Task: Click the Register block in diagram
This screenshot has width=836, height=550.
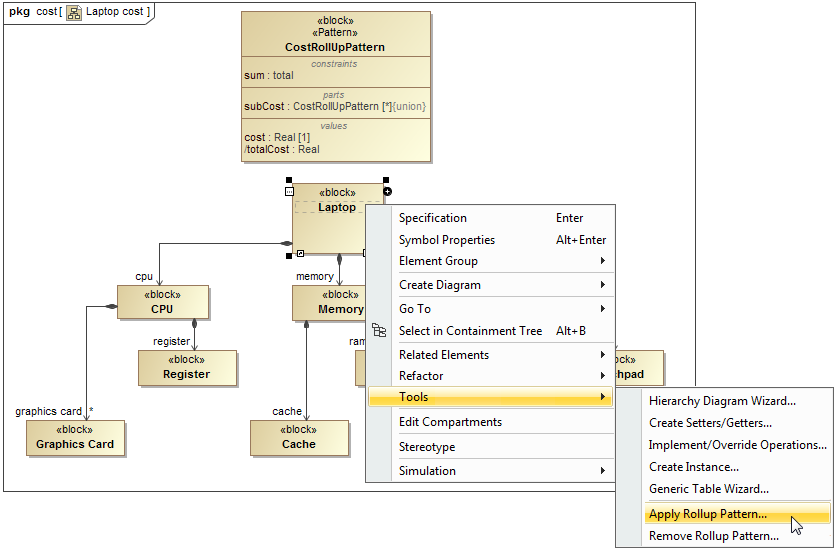Action: tap(187, 368)
